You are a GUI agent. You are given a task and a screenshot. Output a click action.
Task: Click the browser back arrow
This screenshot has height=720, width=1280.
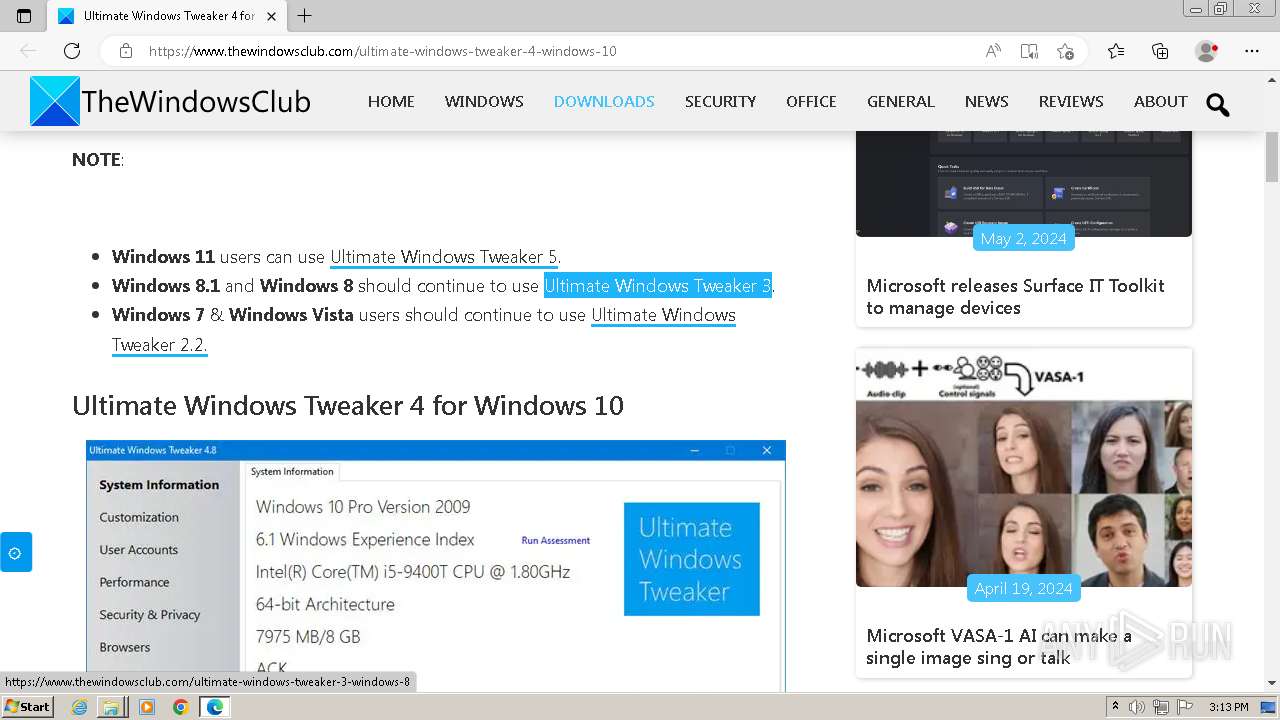(x=28, y=51)
